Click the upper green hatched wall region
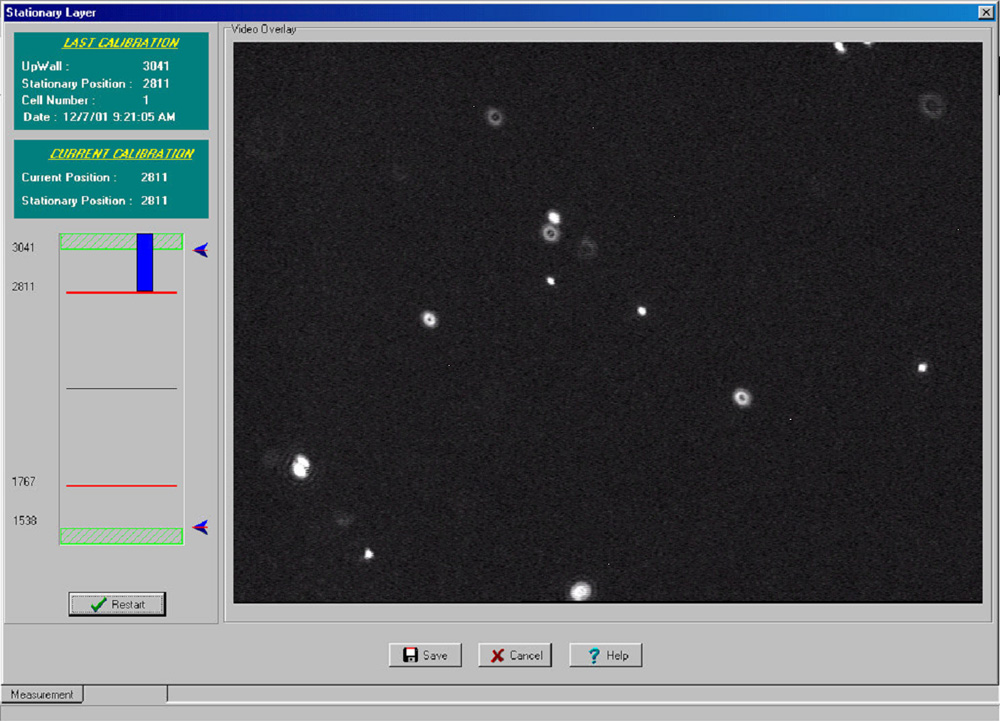The height and width of the screenshot is (721, 1000). [121, 241]
